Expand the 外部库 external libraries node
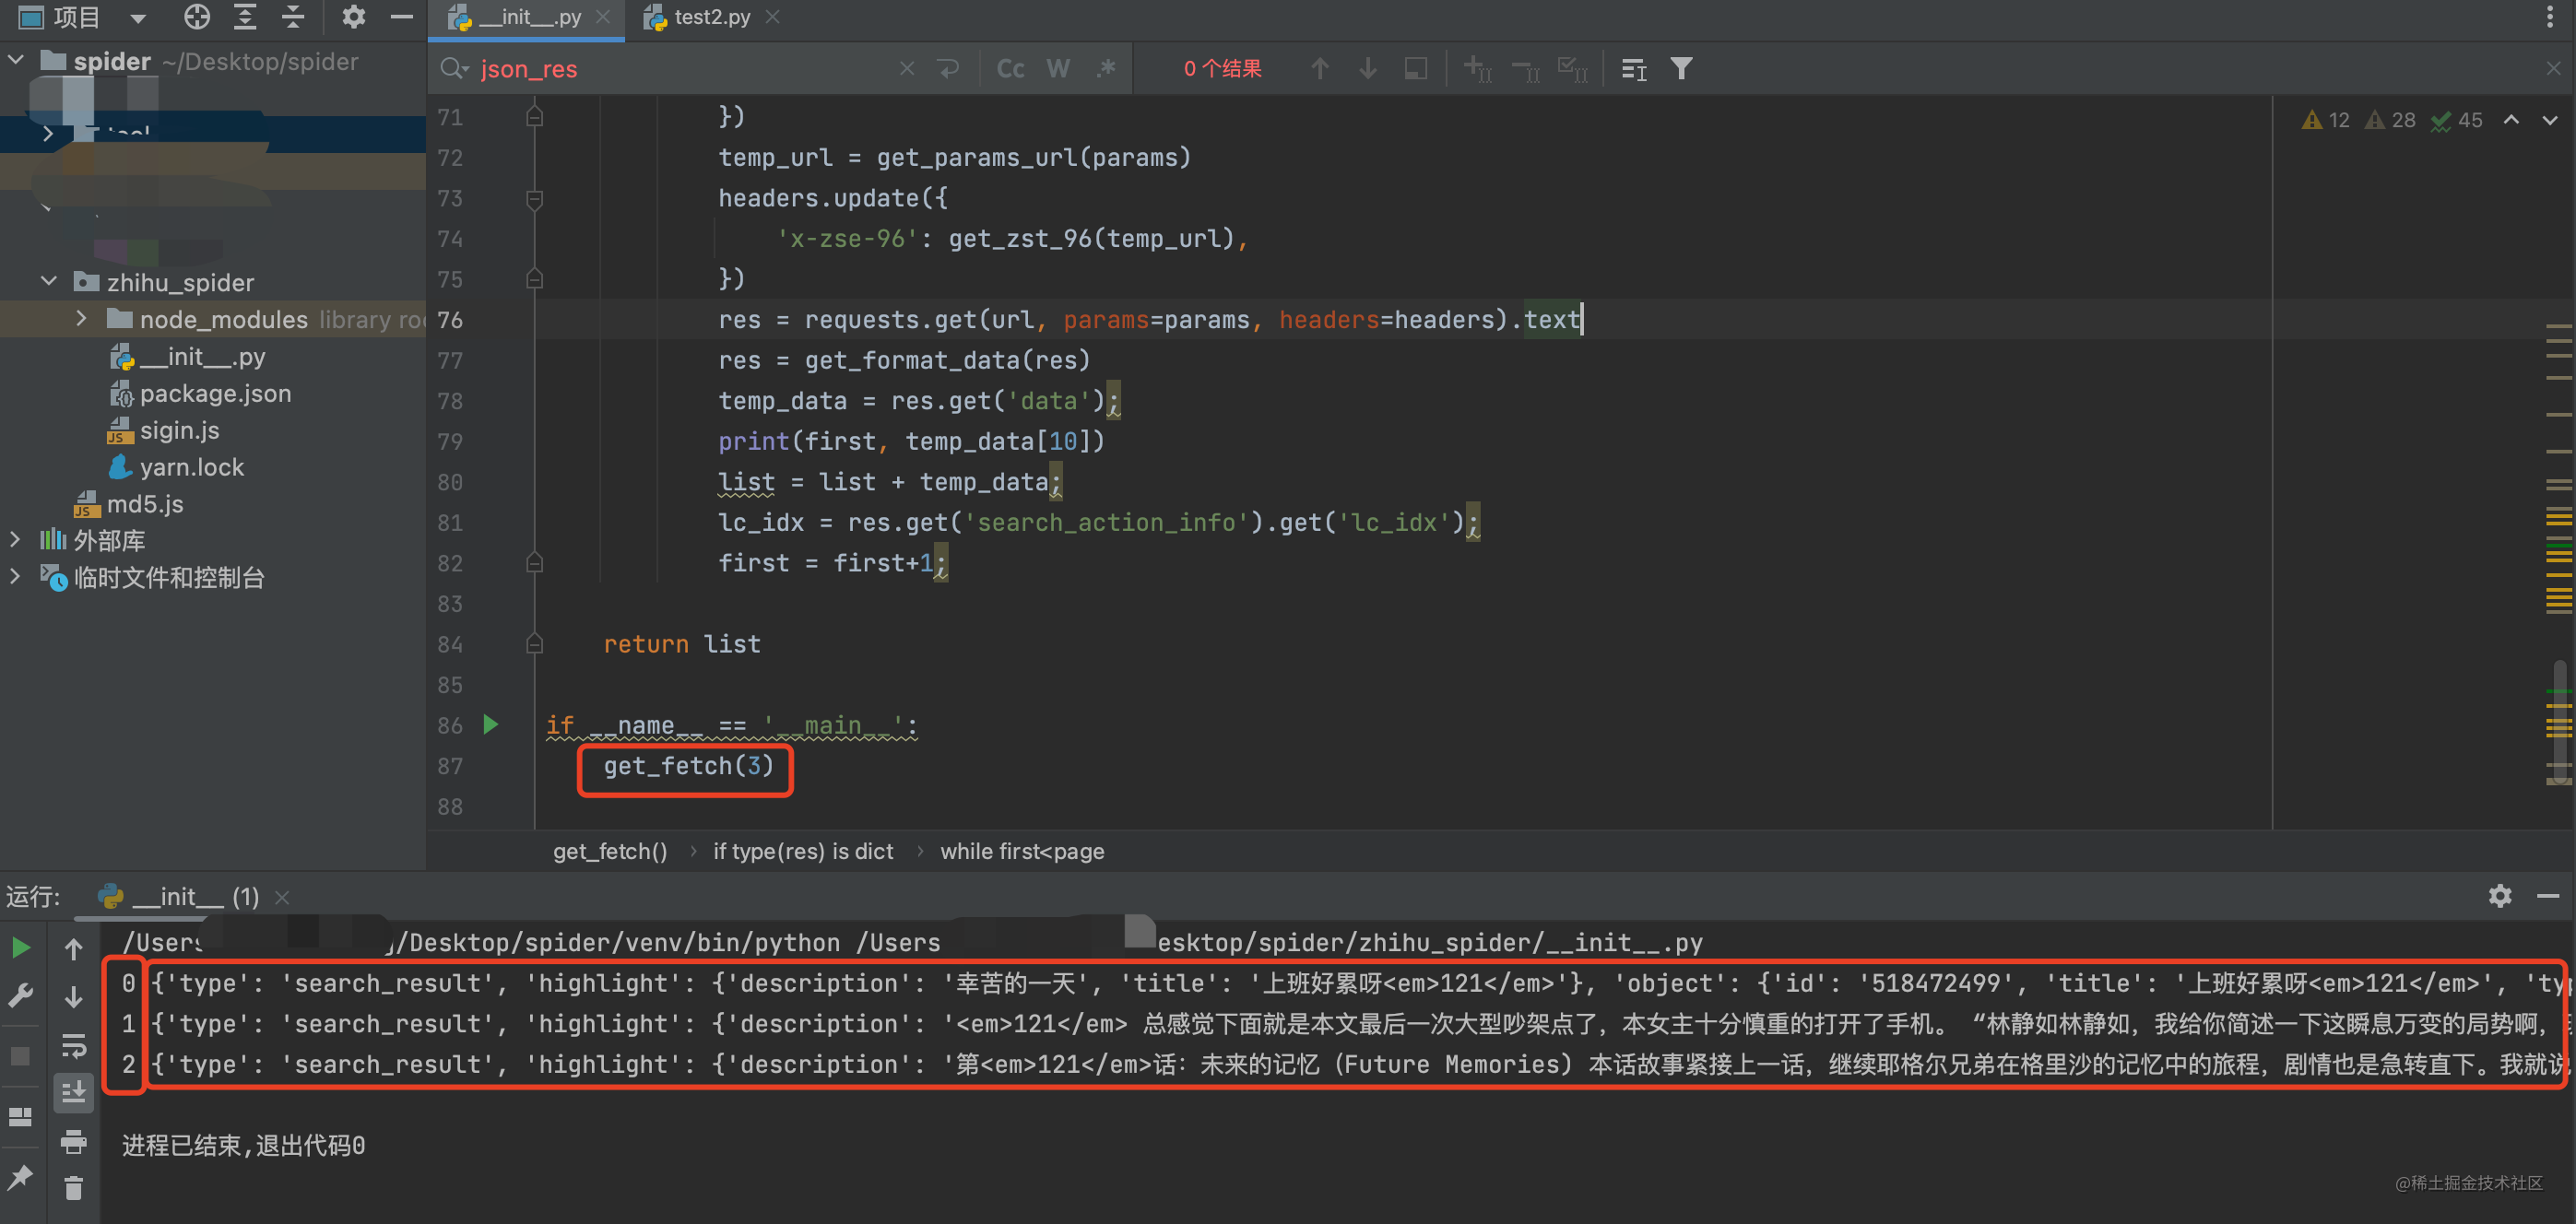The width and height of the screenshot is (2576, 1224). 15,540
